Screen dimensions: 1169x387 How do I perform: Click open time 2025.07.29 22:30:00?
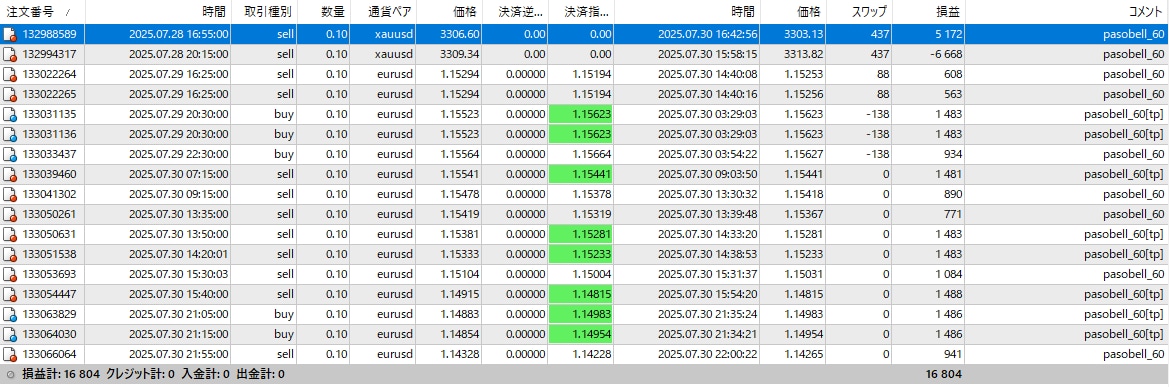179,154
